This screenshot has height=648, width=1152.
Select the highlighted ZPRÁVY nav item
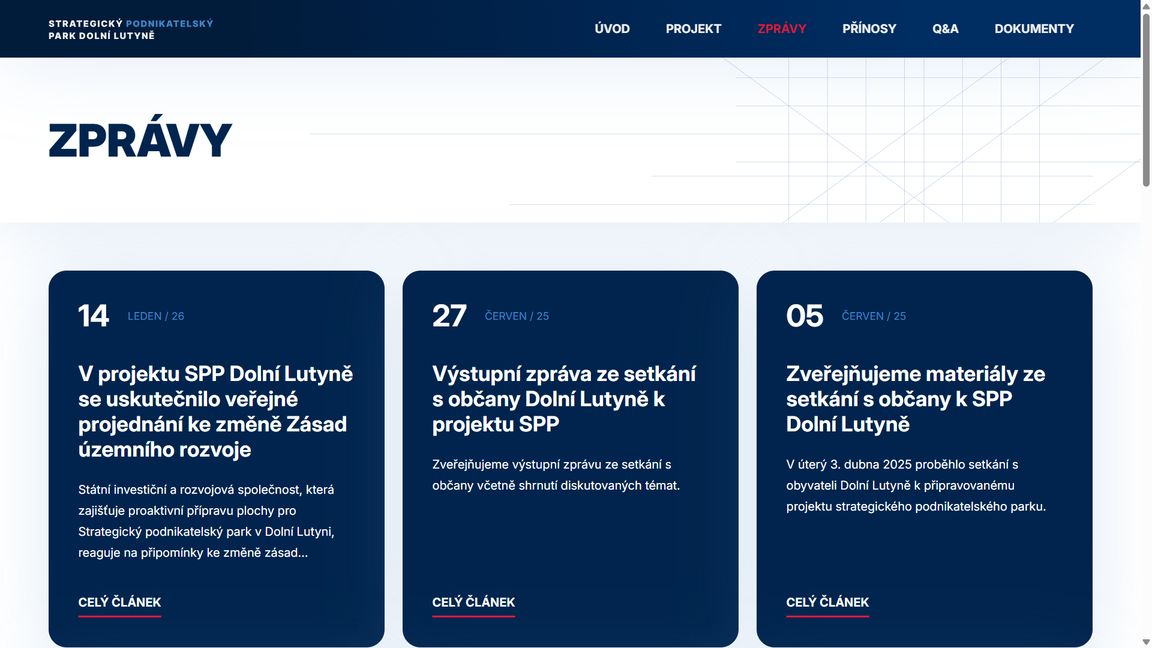click(782, 29)
